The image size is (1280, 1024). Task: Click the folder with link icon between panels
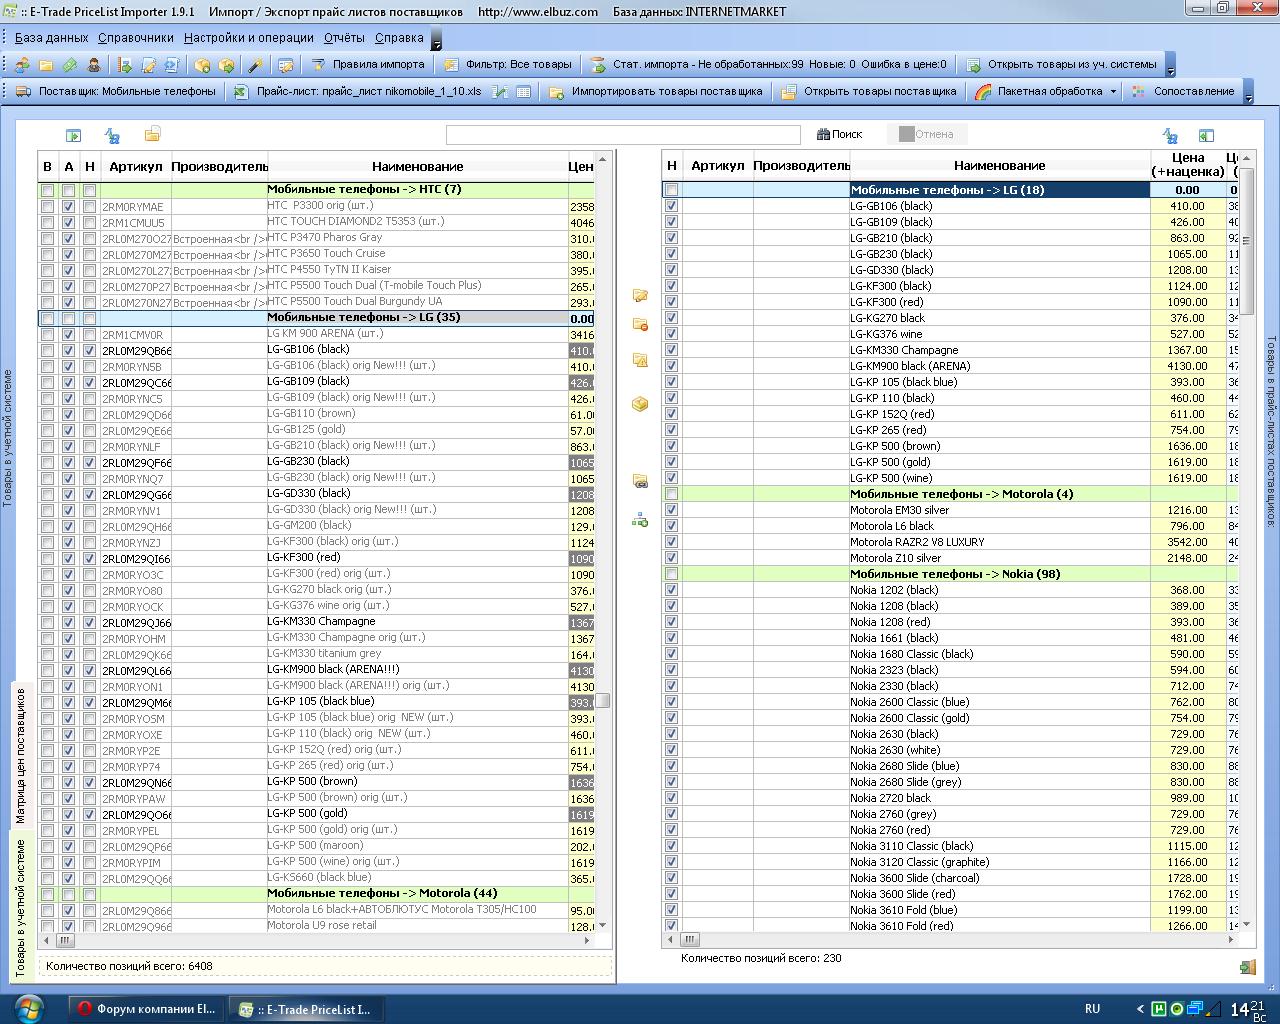(x=640, y=481)
